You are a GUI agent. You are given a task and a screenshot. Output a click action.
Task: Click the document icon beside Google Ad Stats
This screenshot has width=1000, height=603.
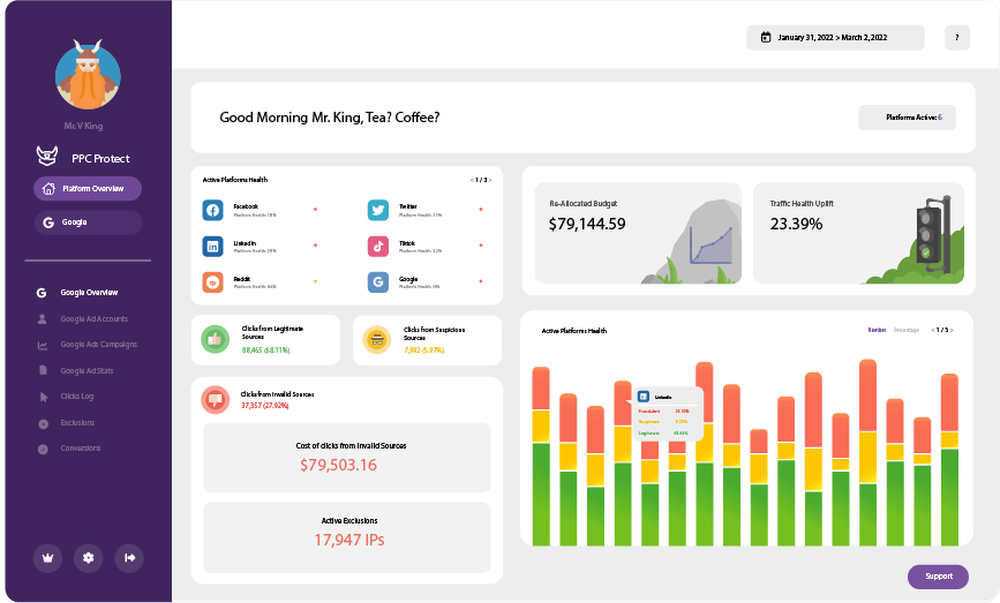click(x=43, y=370)
